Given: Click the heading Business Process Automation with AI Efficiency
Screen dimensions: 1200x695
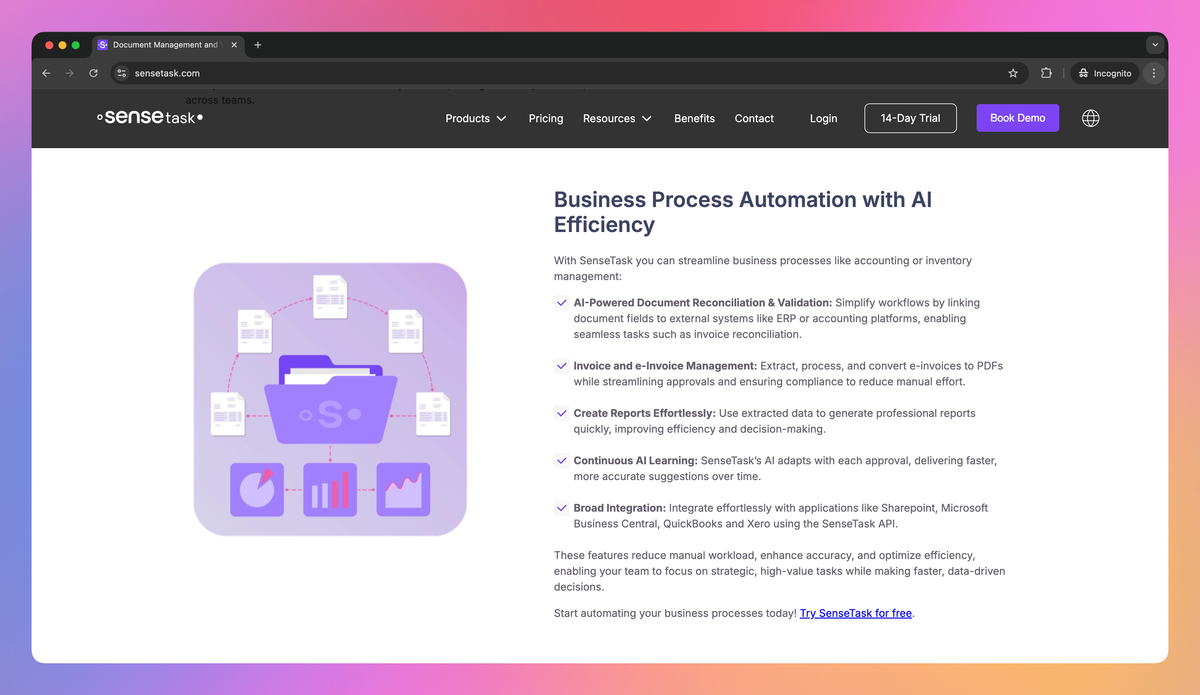Looking at the screenshot, I should (x=743, y=212).
